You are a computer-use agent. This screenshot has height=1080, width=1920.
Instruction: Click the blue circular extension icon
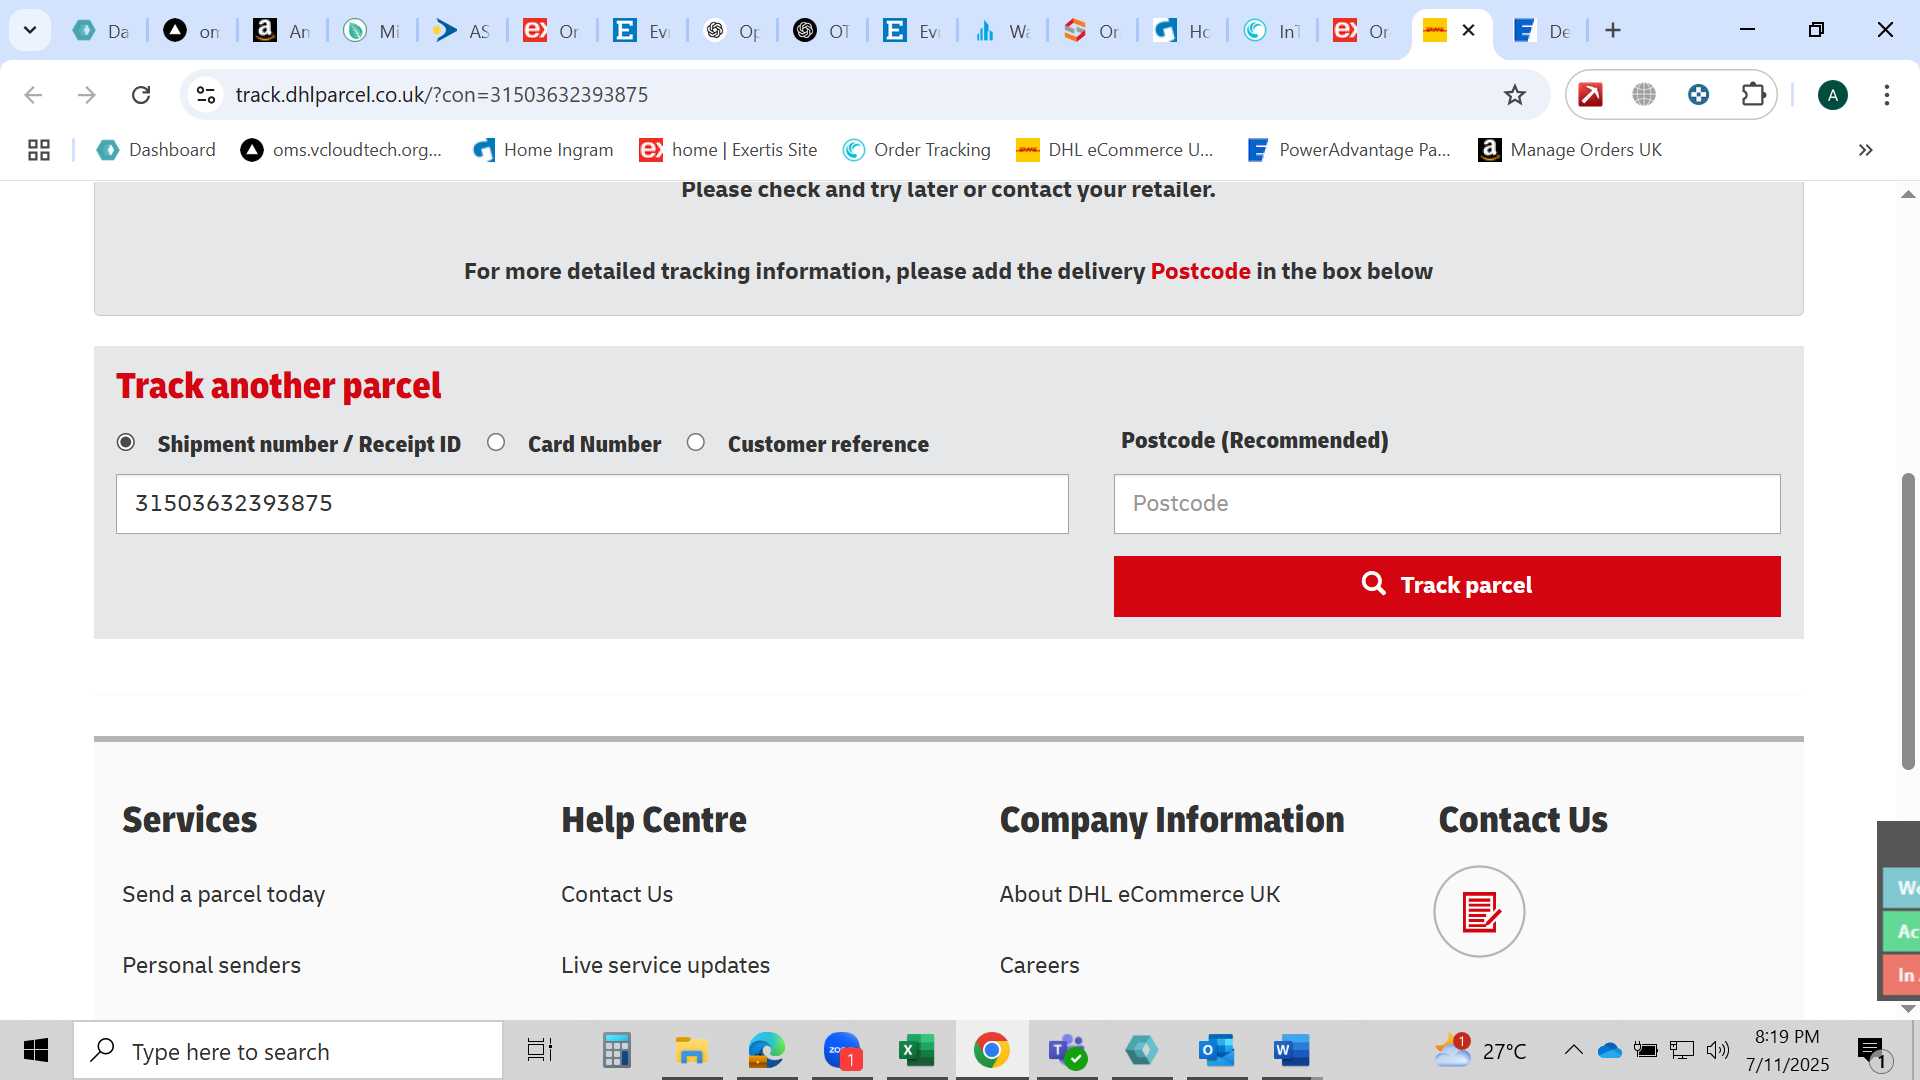(x=1698, y=95)
